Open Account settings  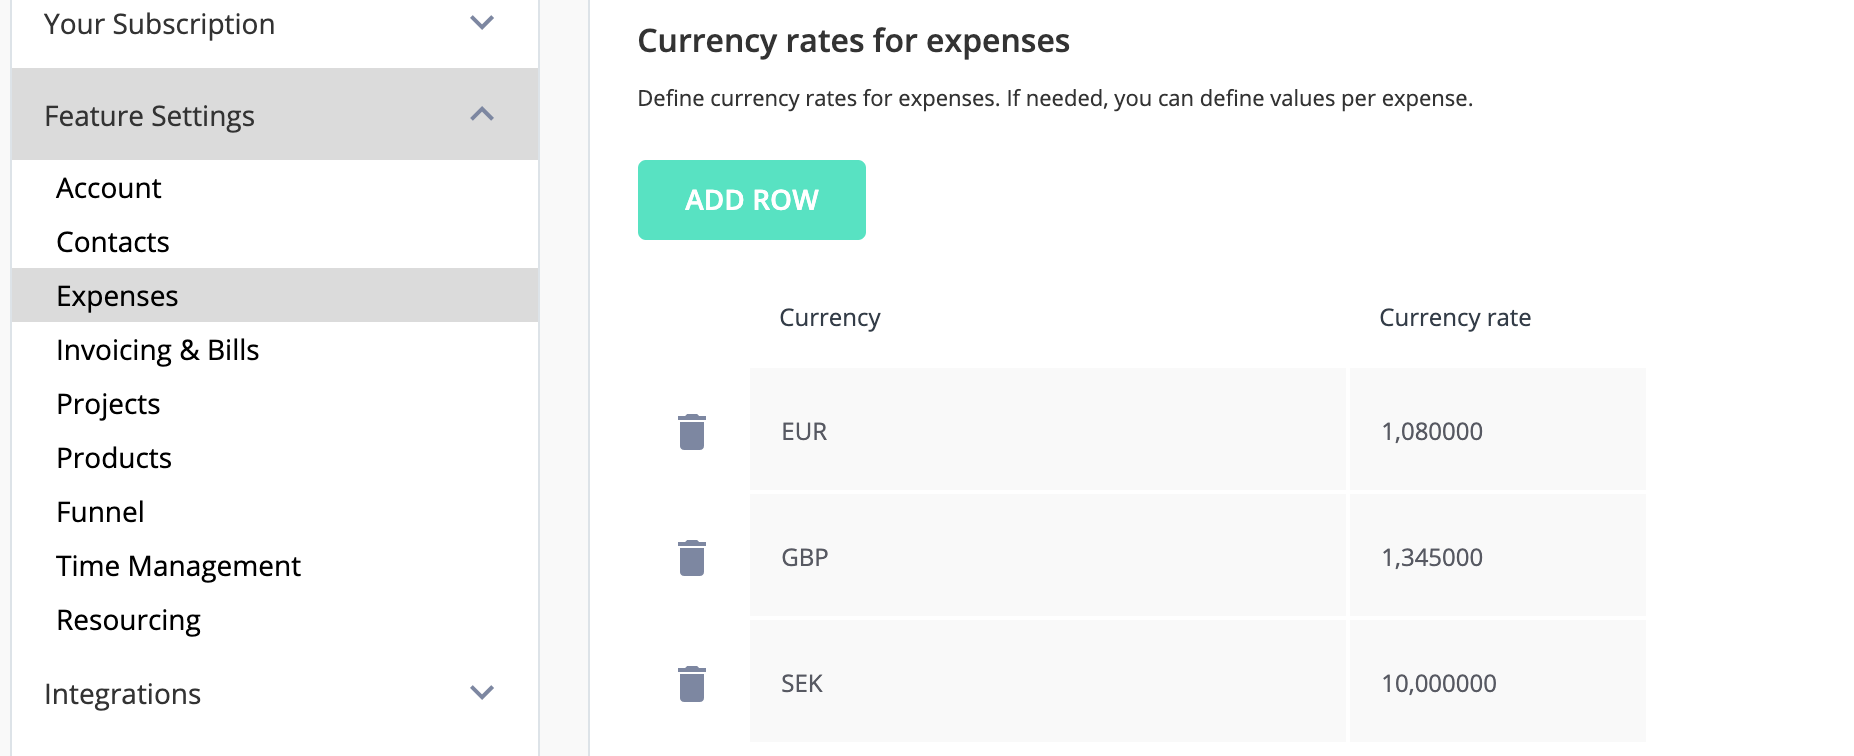click(x=108, y=188)
